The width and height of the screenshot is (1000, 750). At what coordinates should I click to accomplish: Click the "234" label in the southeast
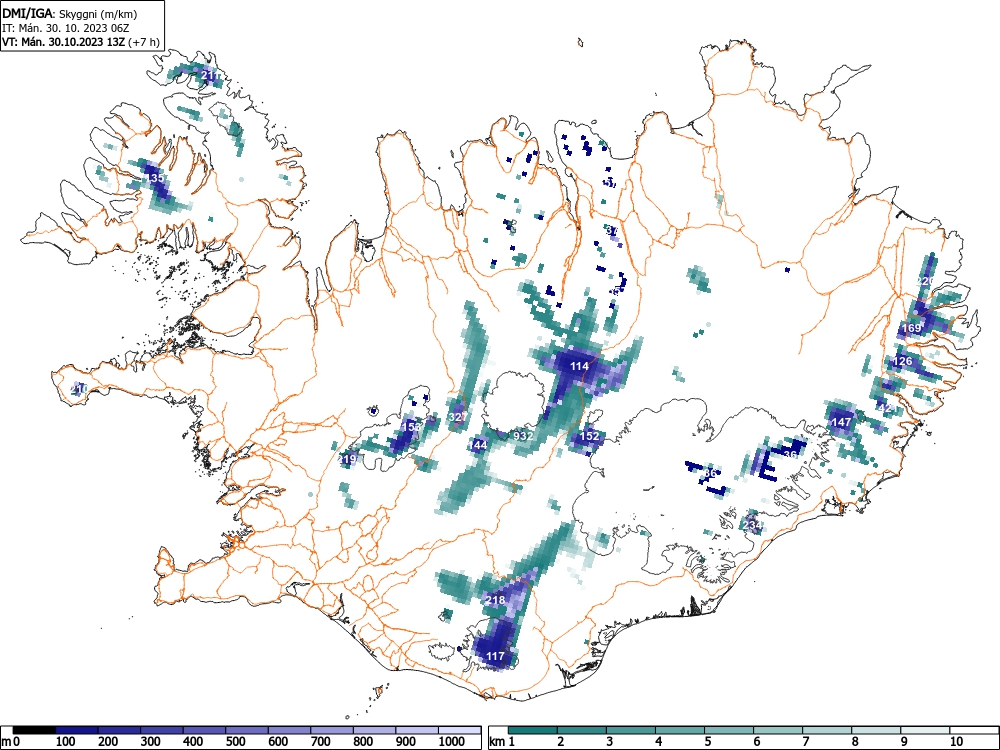click(753, 526)
